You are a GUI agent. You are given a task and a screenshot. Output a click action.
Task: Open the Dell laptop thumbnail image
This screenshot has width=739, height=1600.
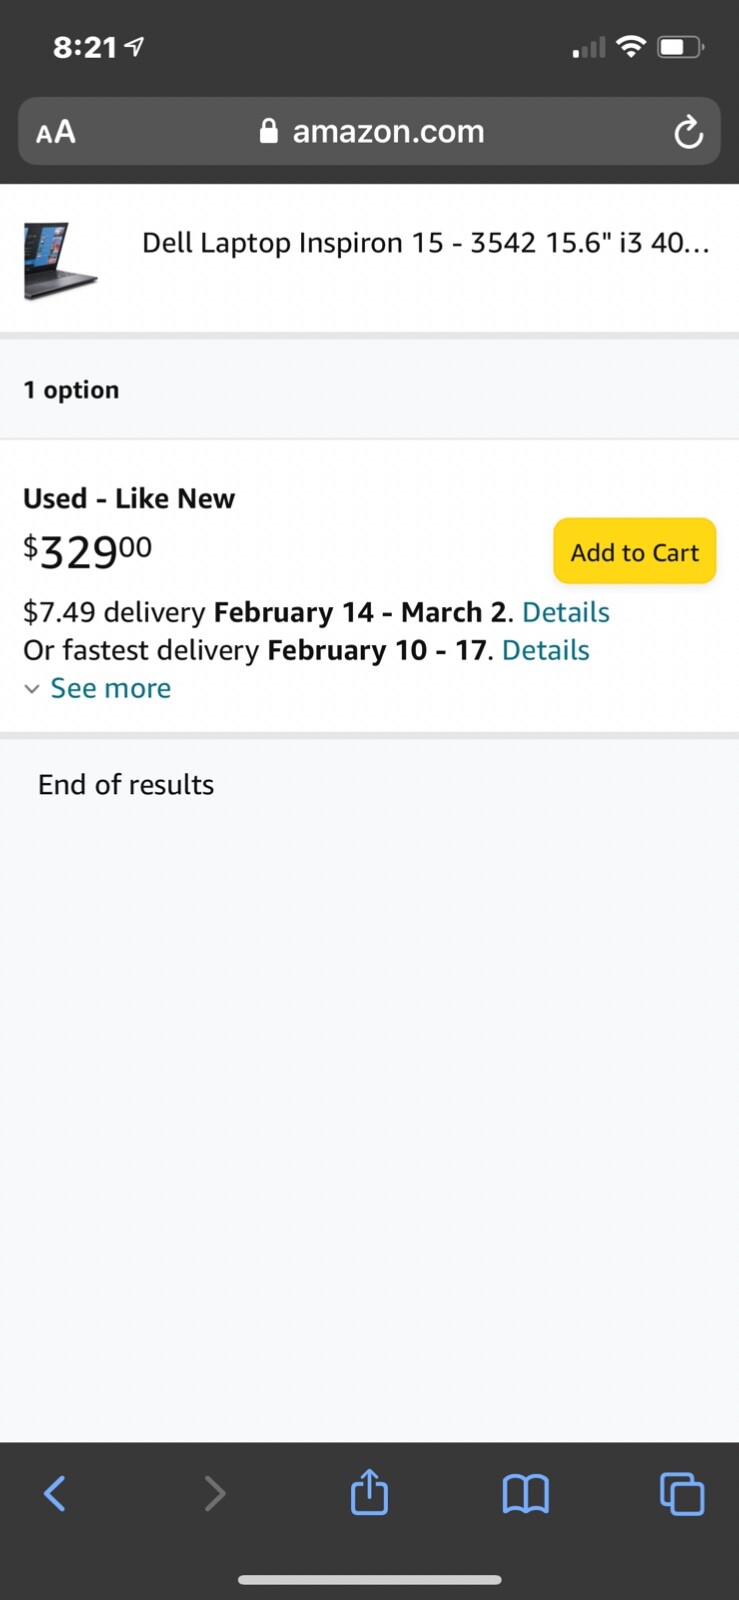pos(60,260)
